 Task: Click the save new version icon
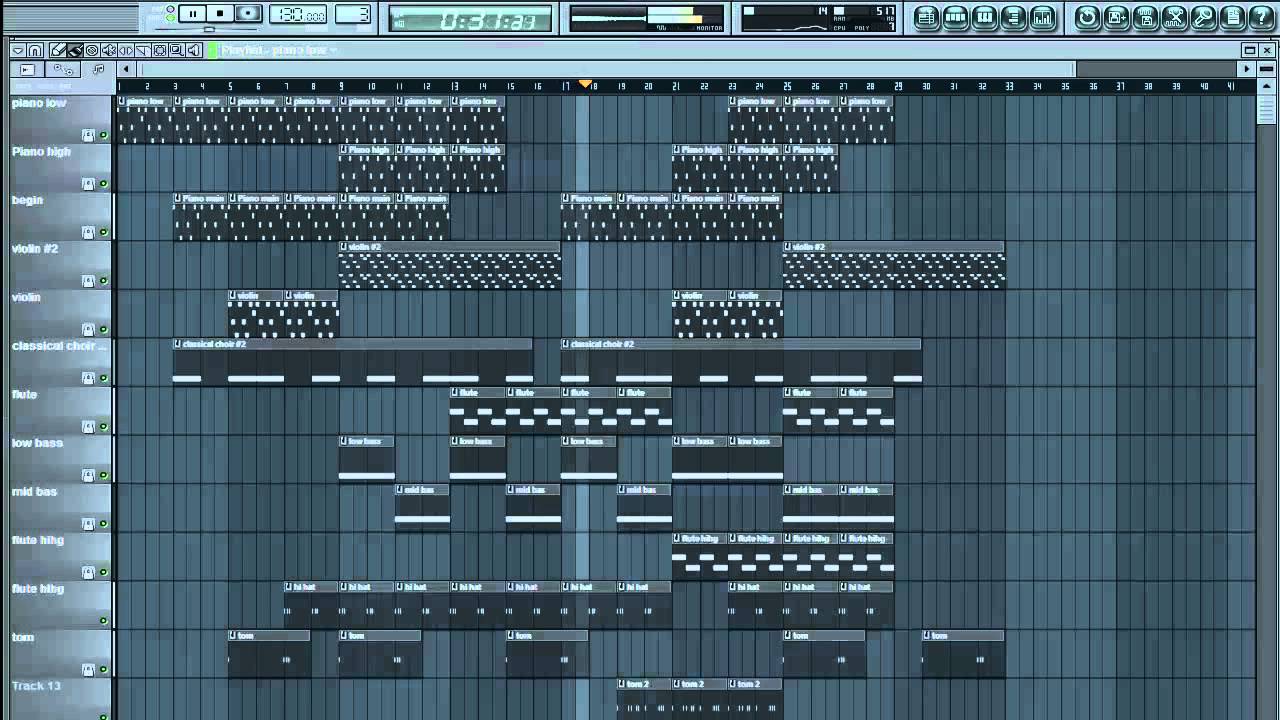(x=1116, y=17)
